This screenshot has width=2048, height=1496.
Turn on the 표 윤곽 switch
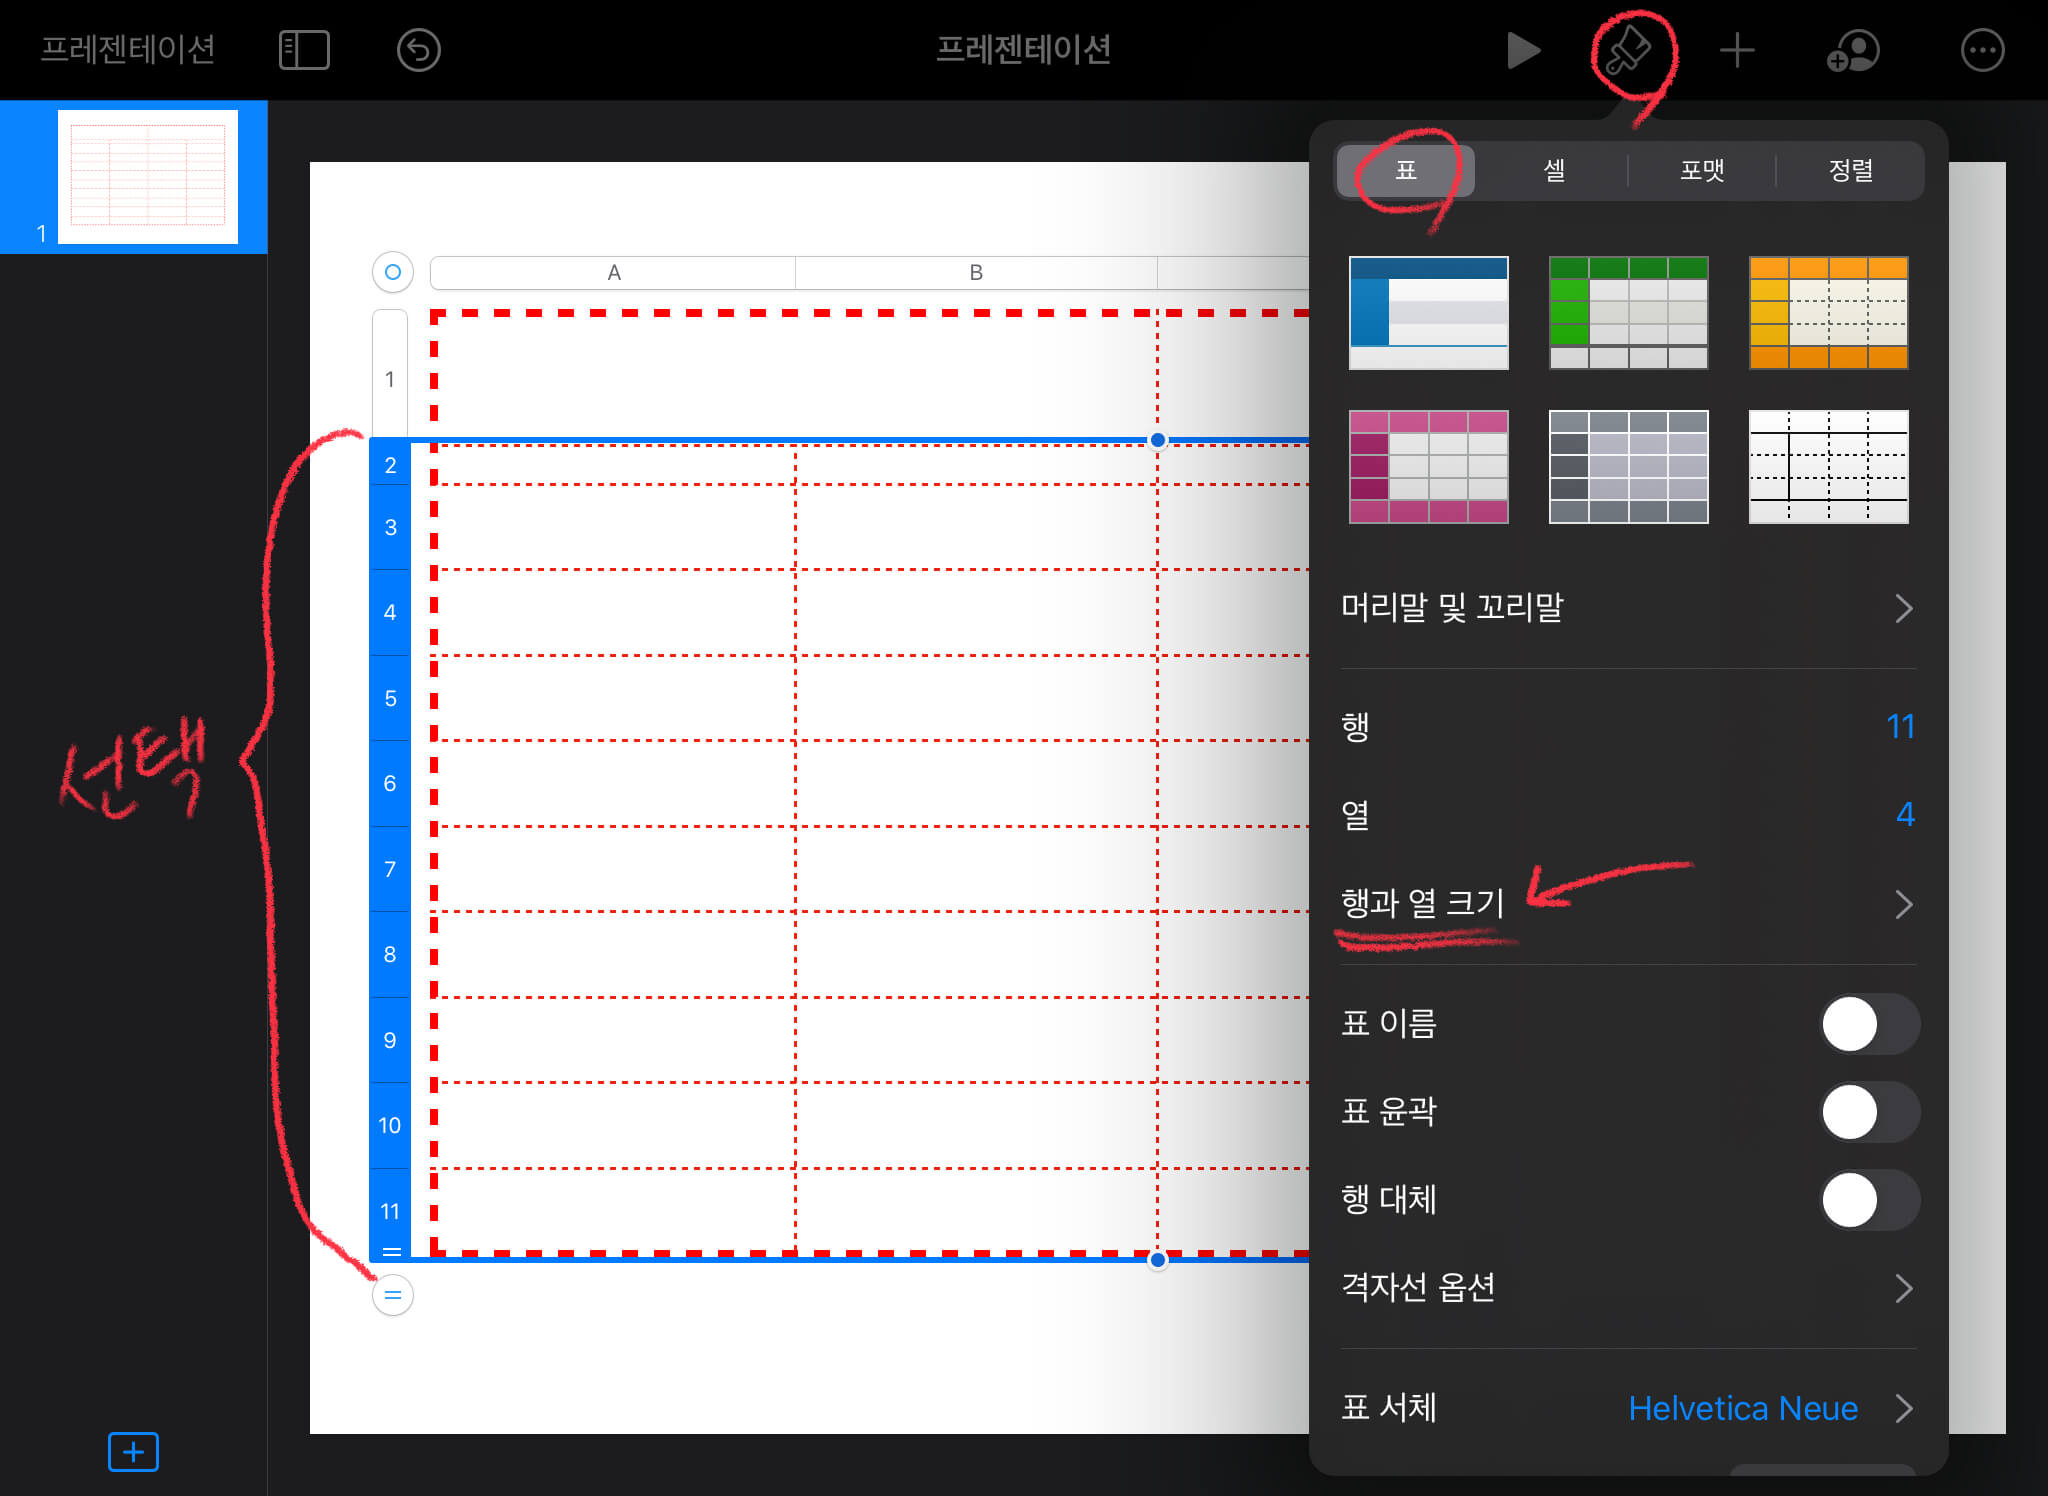[x=1868, y=1112]
